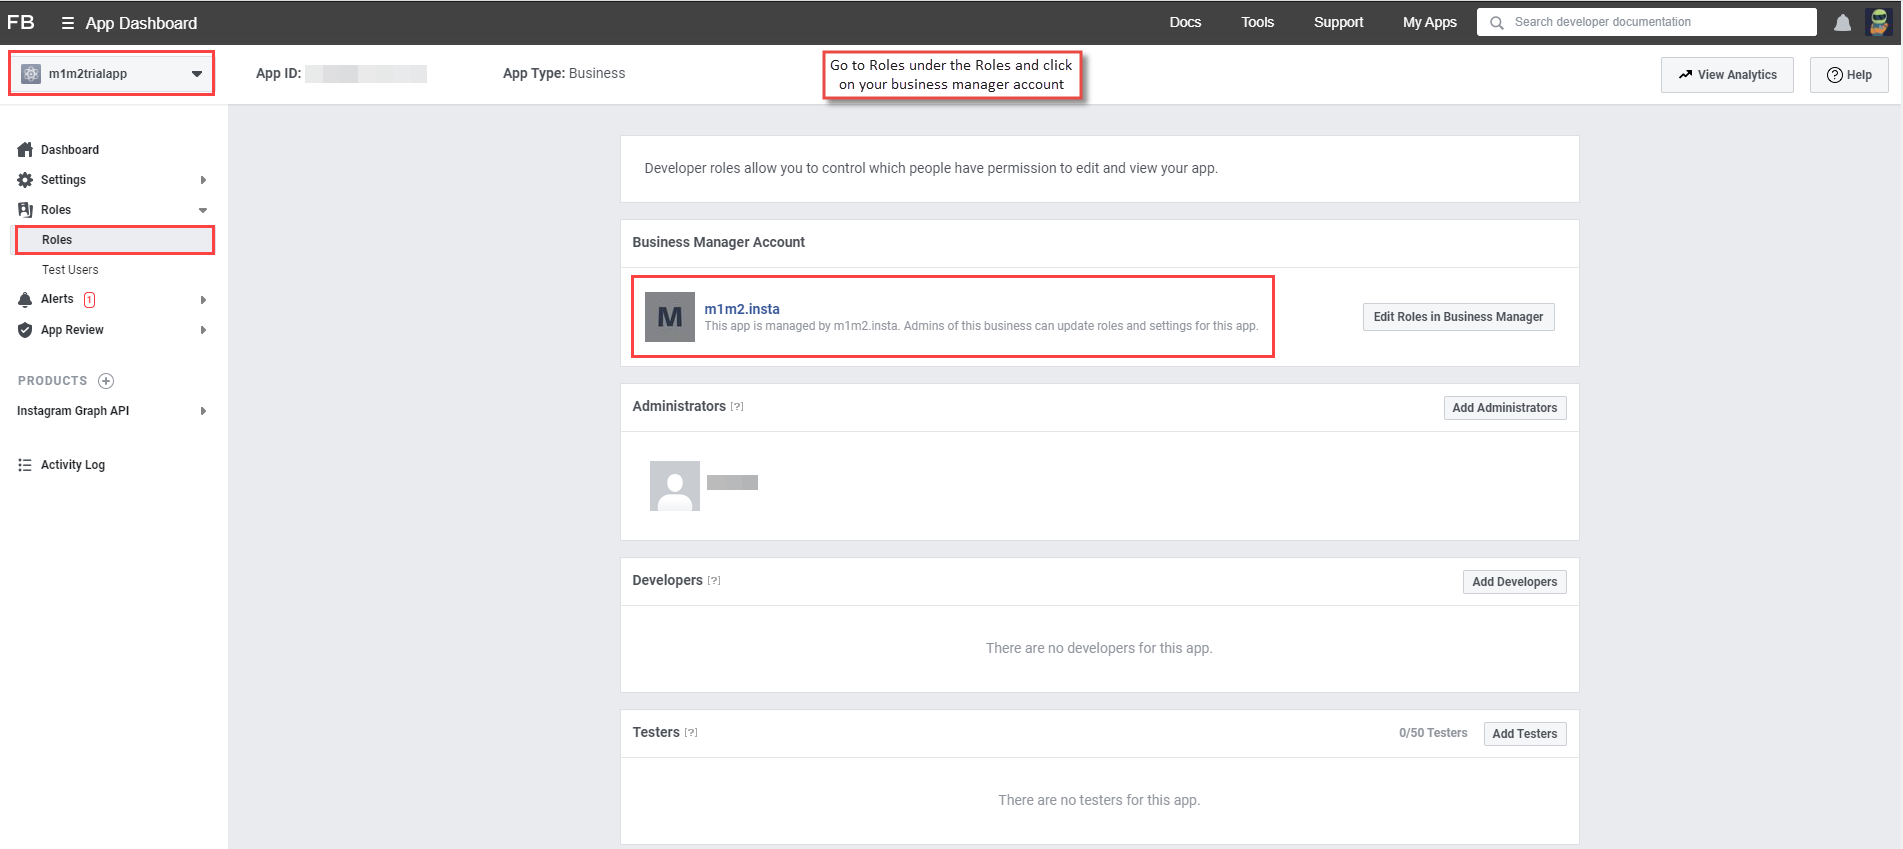Click the 0/50 Testers count
This screenshot has width=1903, height=849.
(1433, 733)
